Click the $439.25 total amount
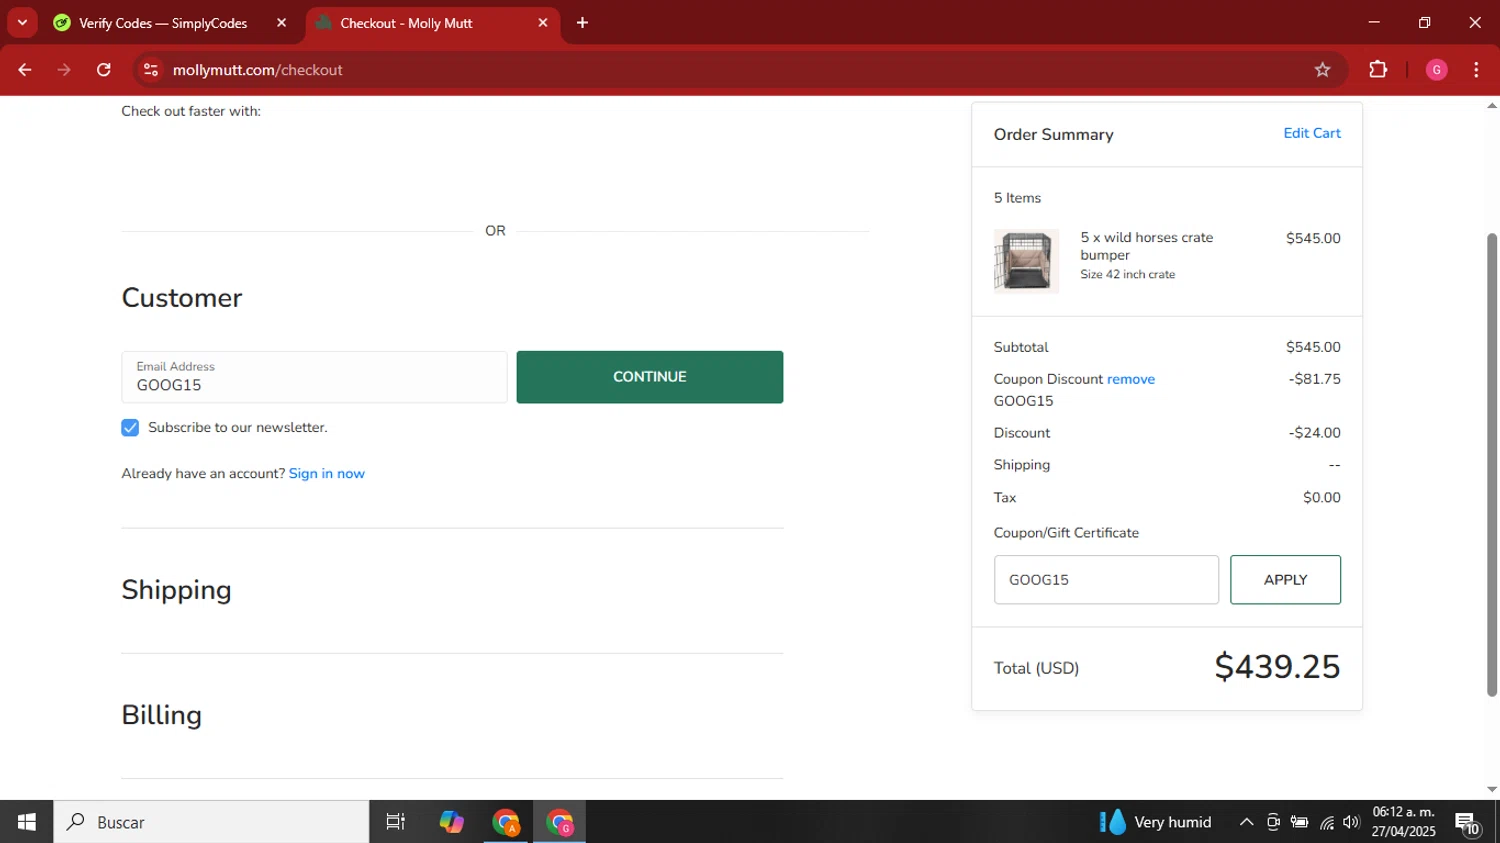This screenshot has height=843, width=1500. [1277, 667]
